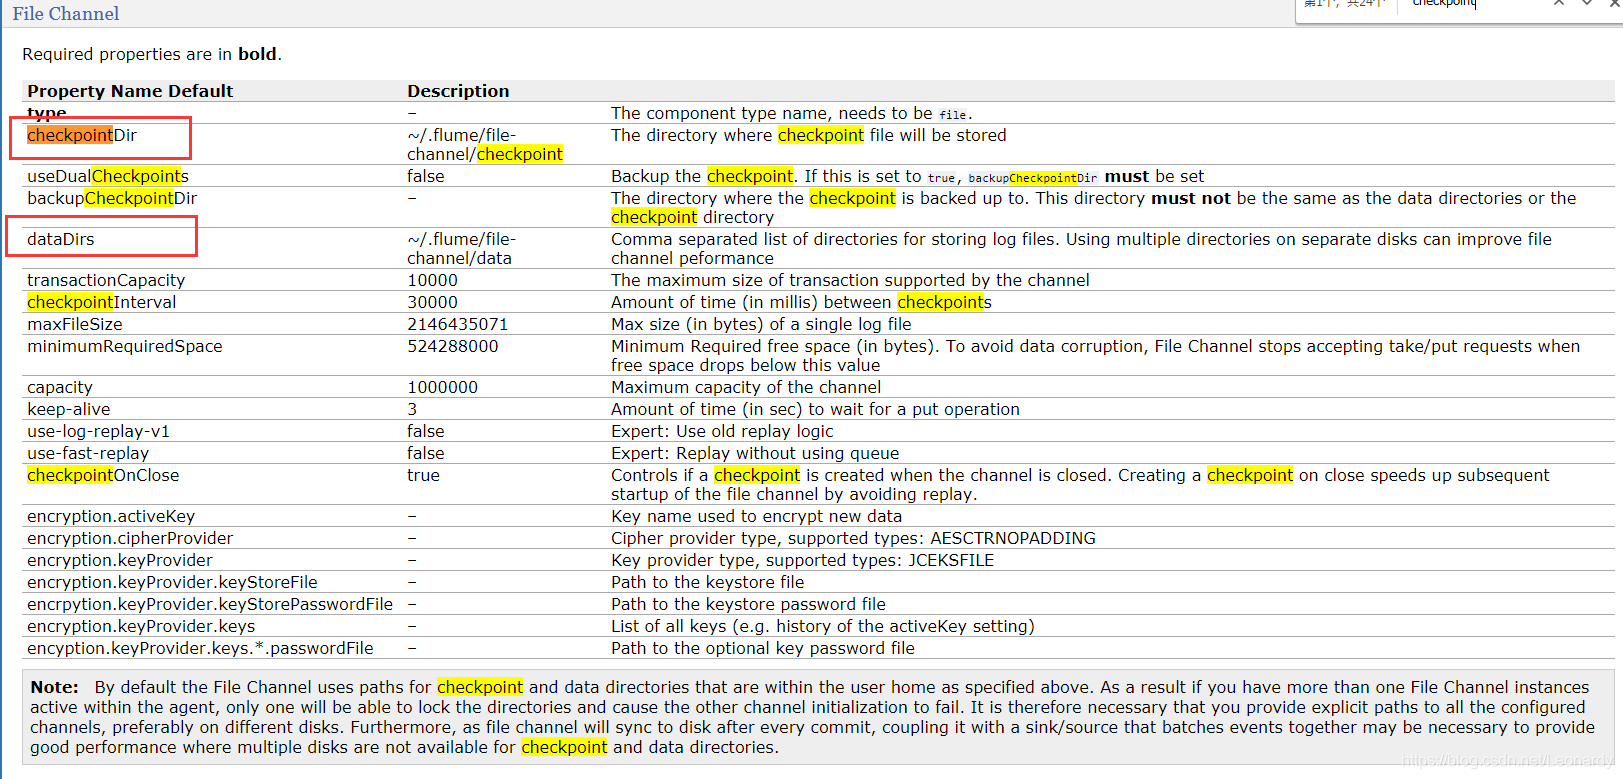Select the 'checkpointInterval' property name
The height and width of the screenshot is (779, 1623).
102,302
